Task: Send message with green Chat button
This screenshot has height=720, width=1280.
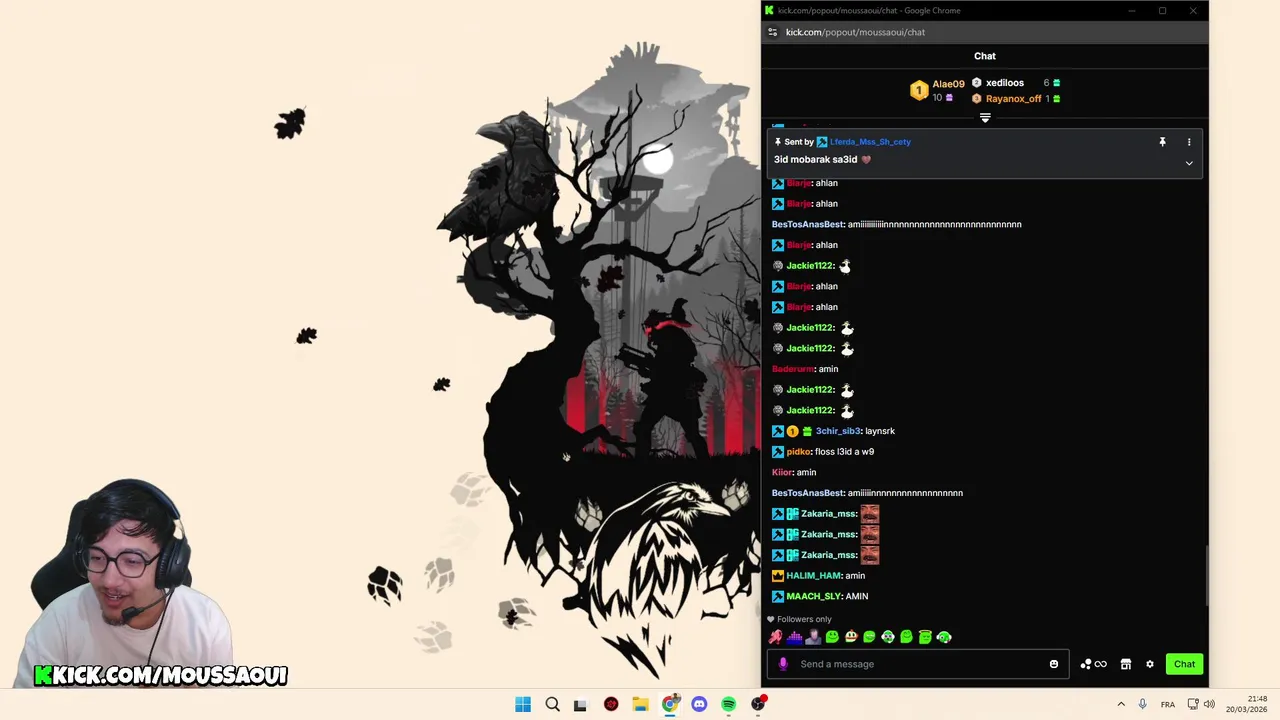Action: pos(1184,664)
